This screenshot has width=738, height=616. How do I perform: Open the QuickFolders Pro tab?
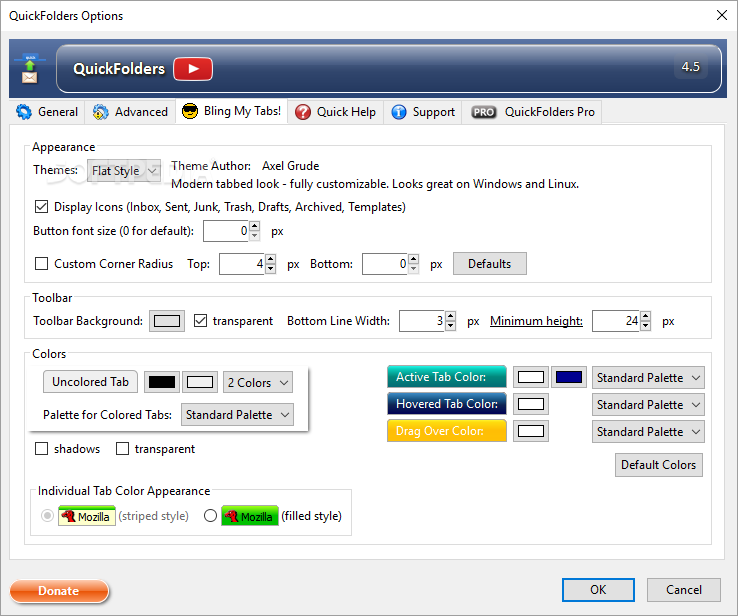pos(532,112)
